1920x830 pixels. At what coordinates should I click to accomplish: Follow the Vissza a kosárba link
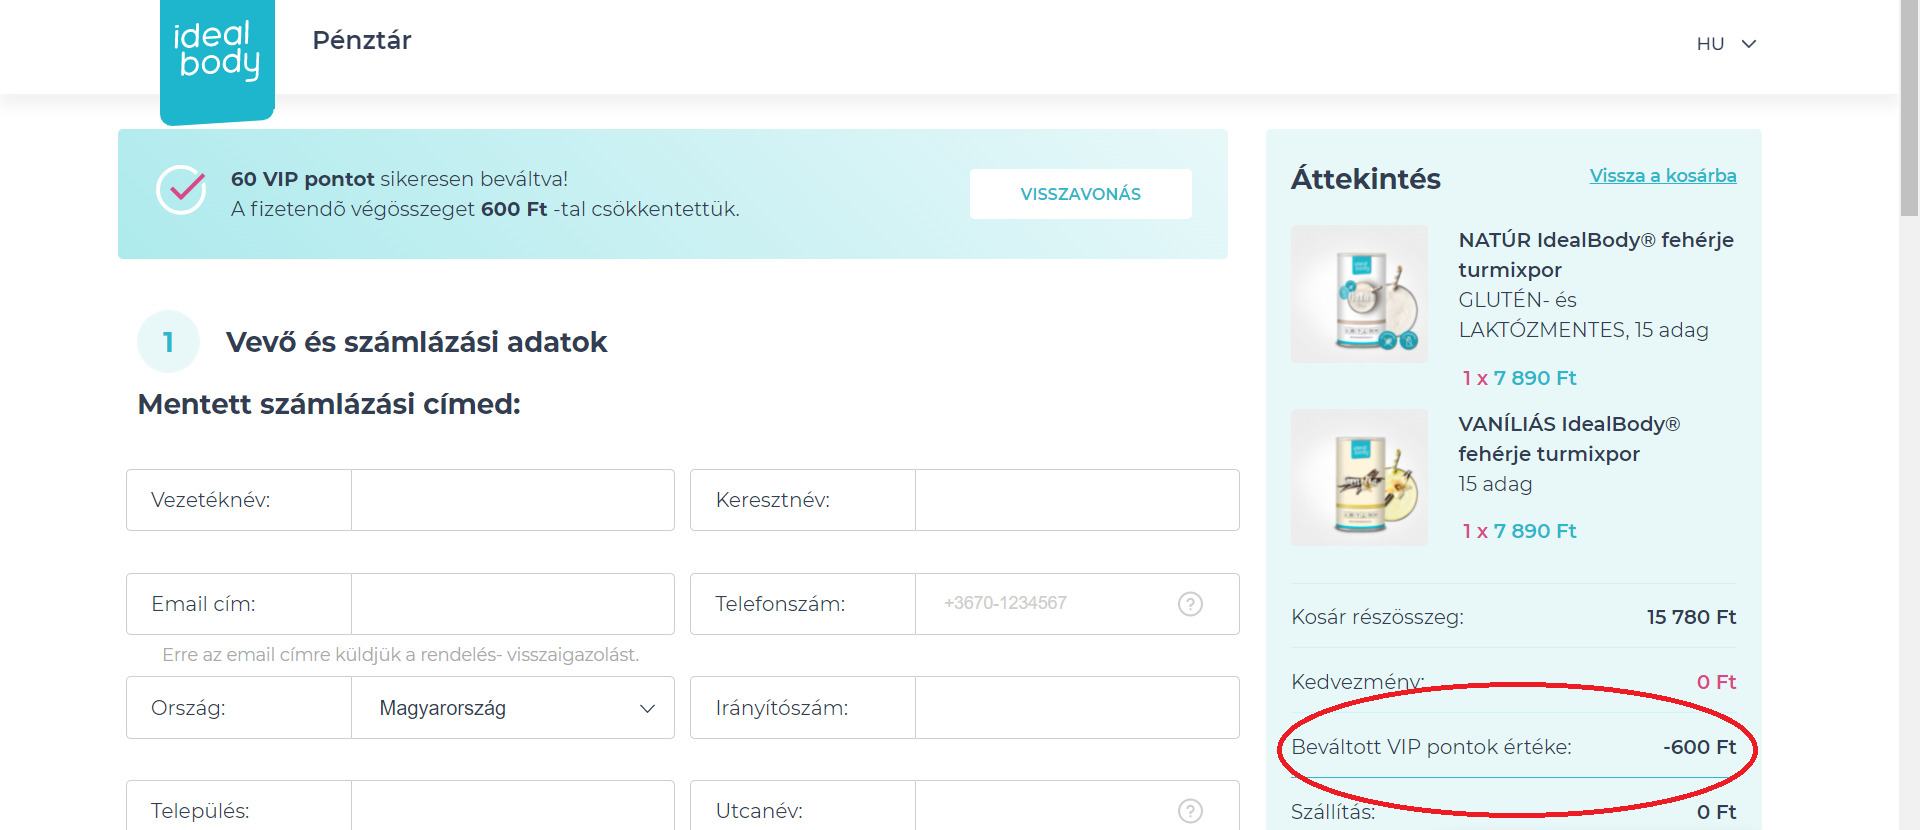point(1662,176)
